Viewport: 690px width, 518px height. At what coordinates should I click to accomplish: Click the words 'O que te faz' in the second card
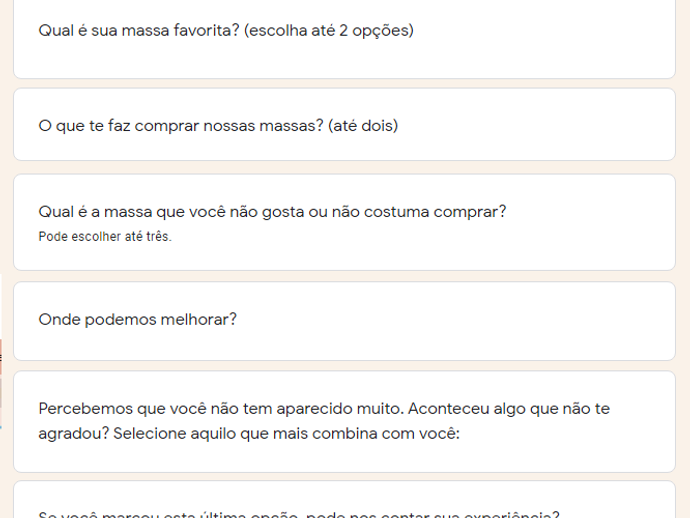[84, 126]
